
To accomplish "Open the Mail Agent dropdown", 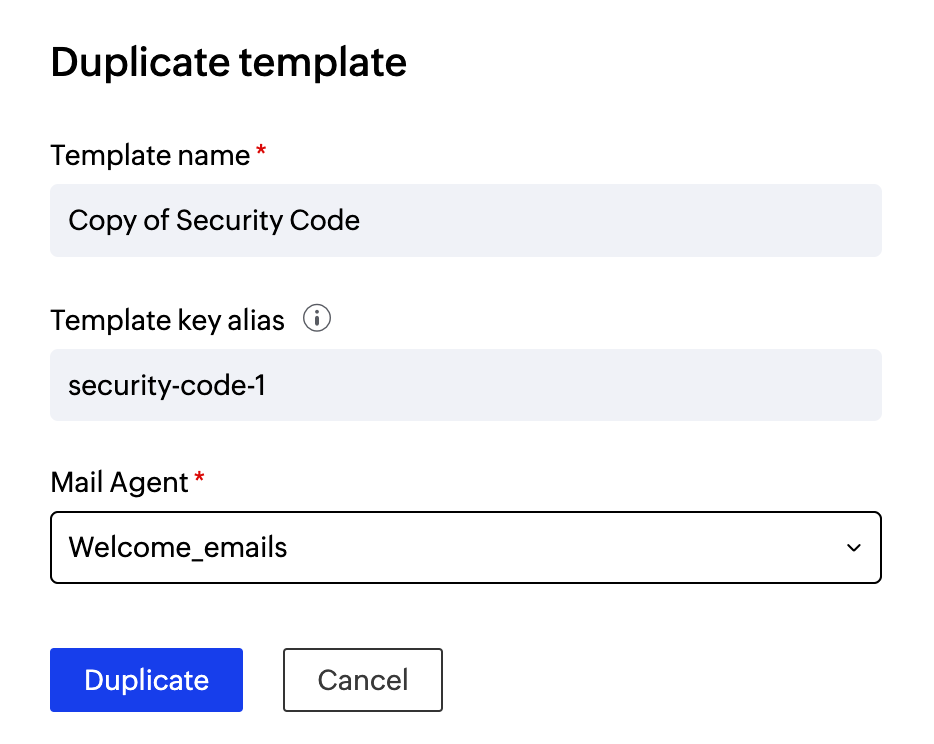I will tap(465, 548).
